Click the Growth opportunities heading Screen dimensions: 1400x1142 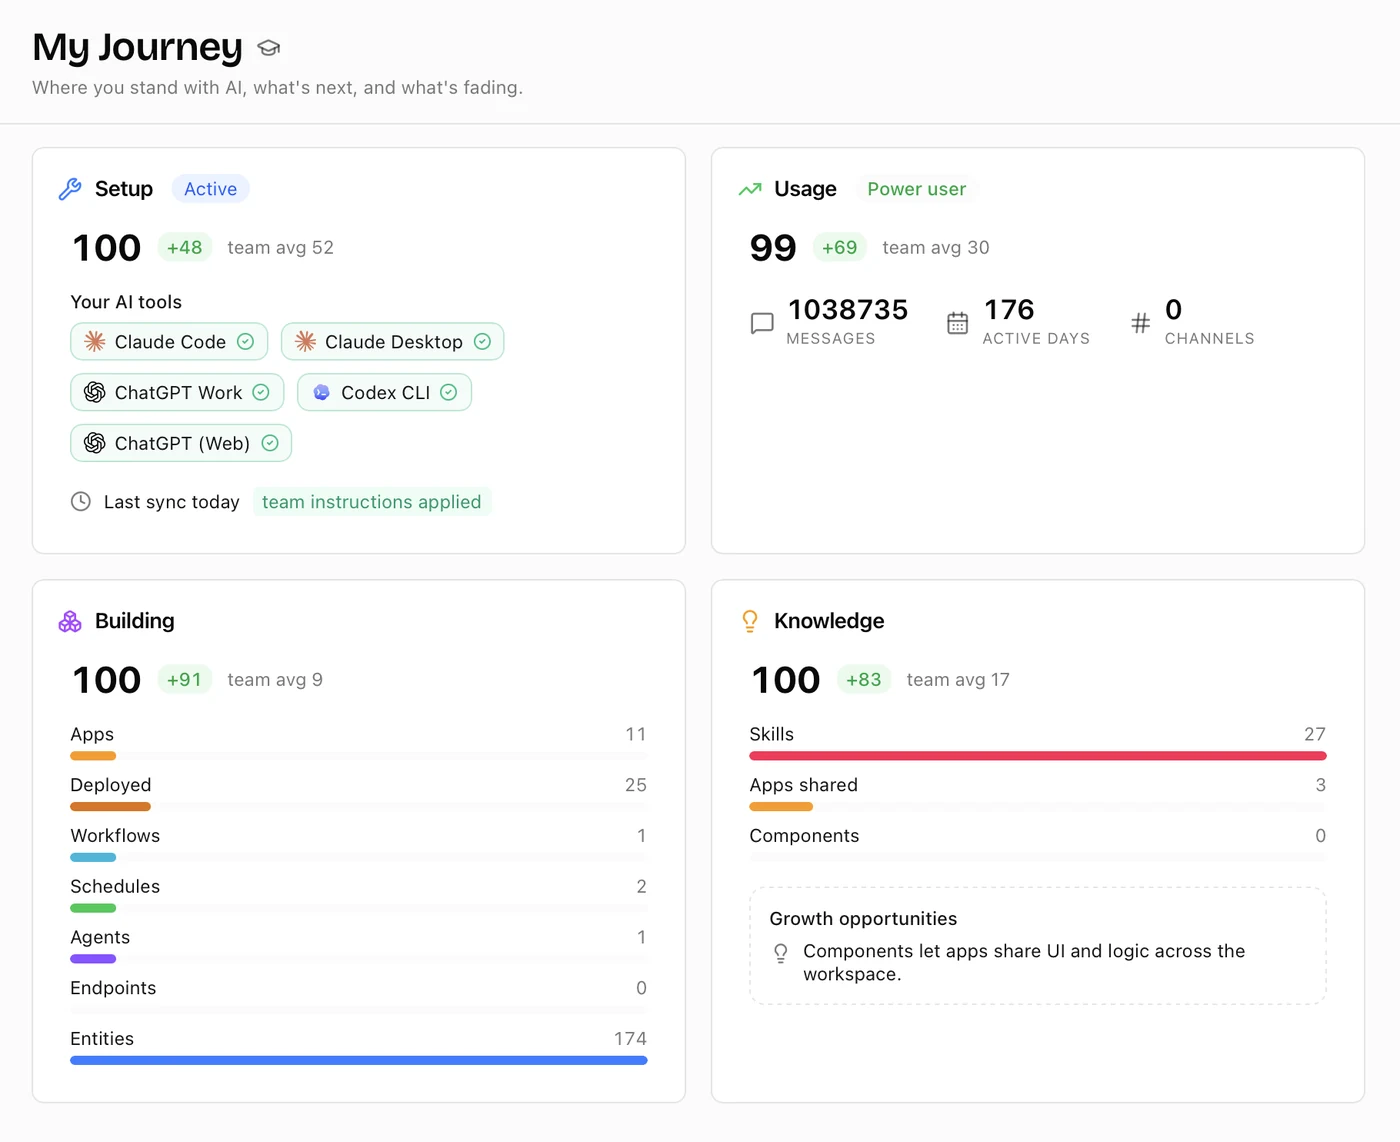point(863,919)
